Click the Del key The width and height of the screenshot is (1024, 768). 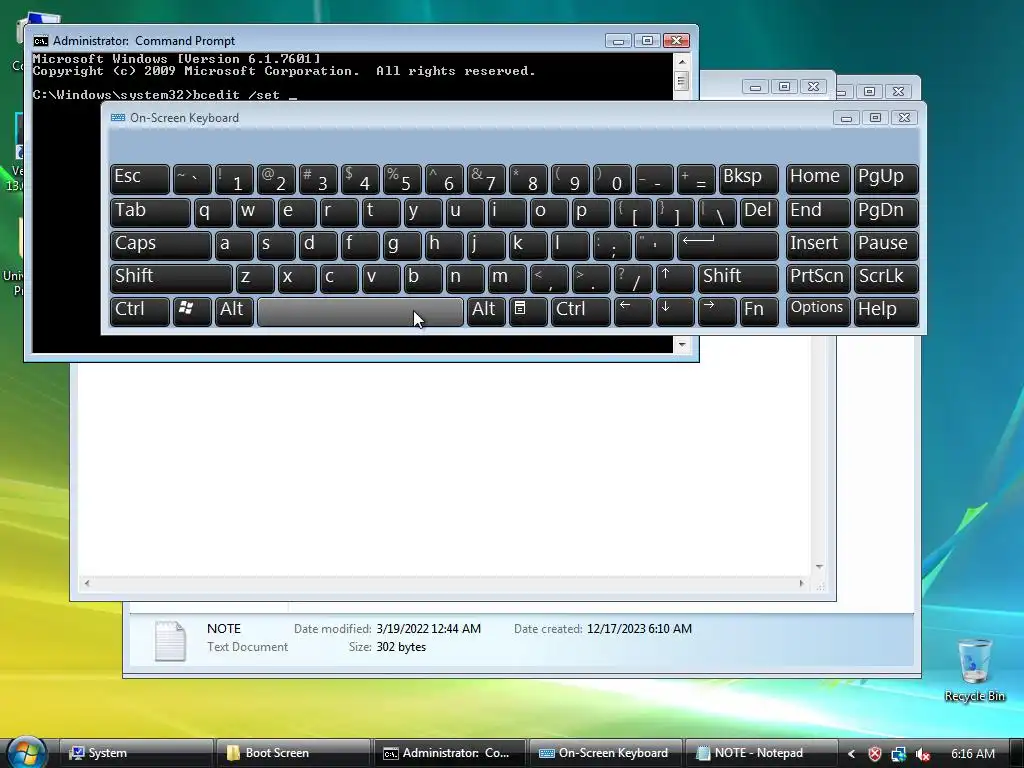tap(759, 212)
